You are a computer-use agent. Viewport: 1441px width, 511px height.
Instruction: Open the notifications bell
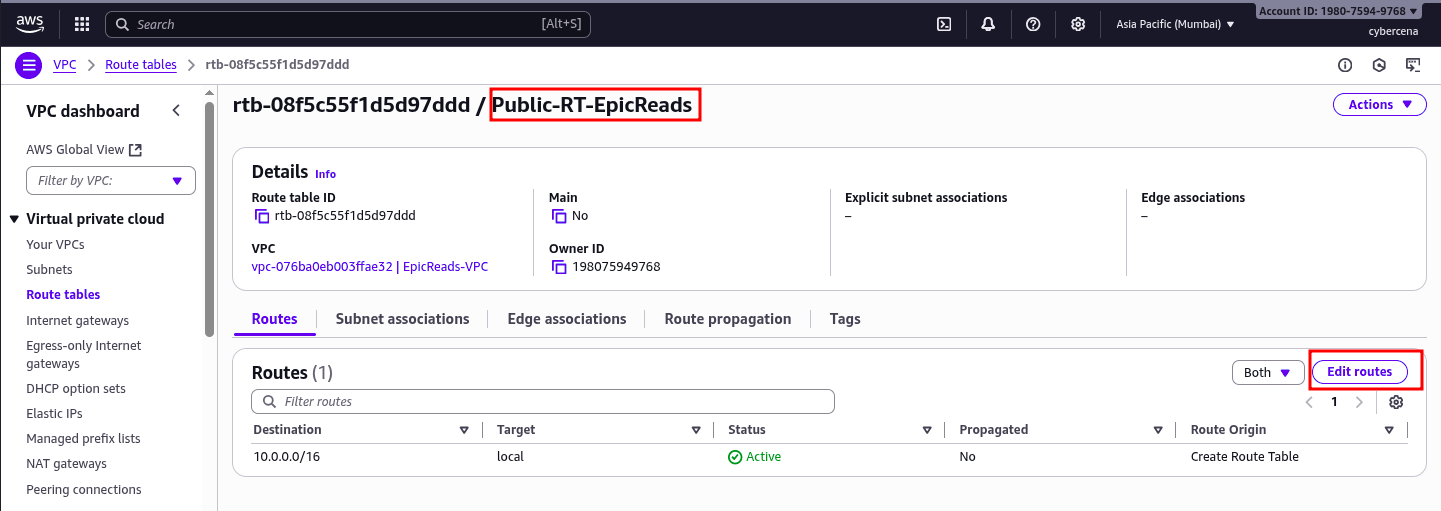[x=988, y=24]
